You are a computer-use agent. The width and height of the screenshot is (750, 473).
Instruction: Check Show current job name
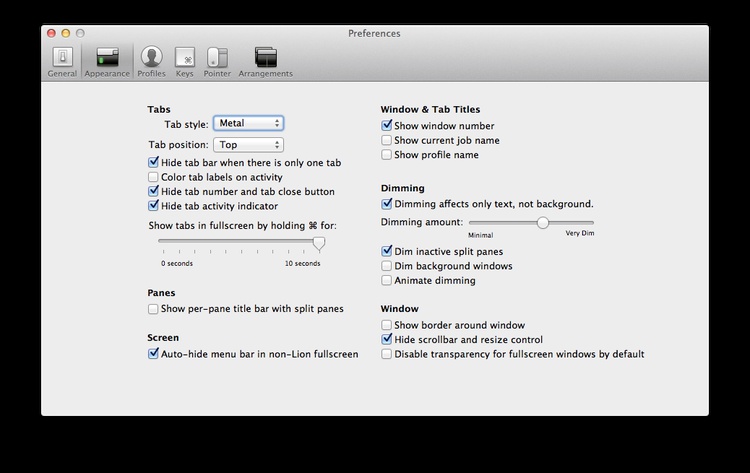(x=387, y=141)
